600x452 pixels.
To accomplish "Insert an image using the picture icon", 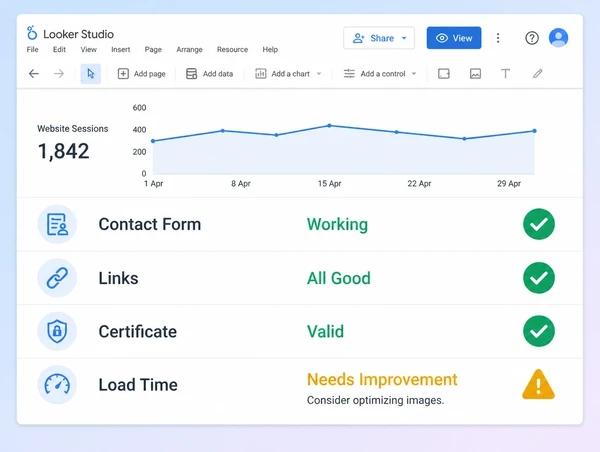I will pyautogui.click(x=475, y=73).
